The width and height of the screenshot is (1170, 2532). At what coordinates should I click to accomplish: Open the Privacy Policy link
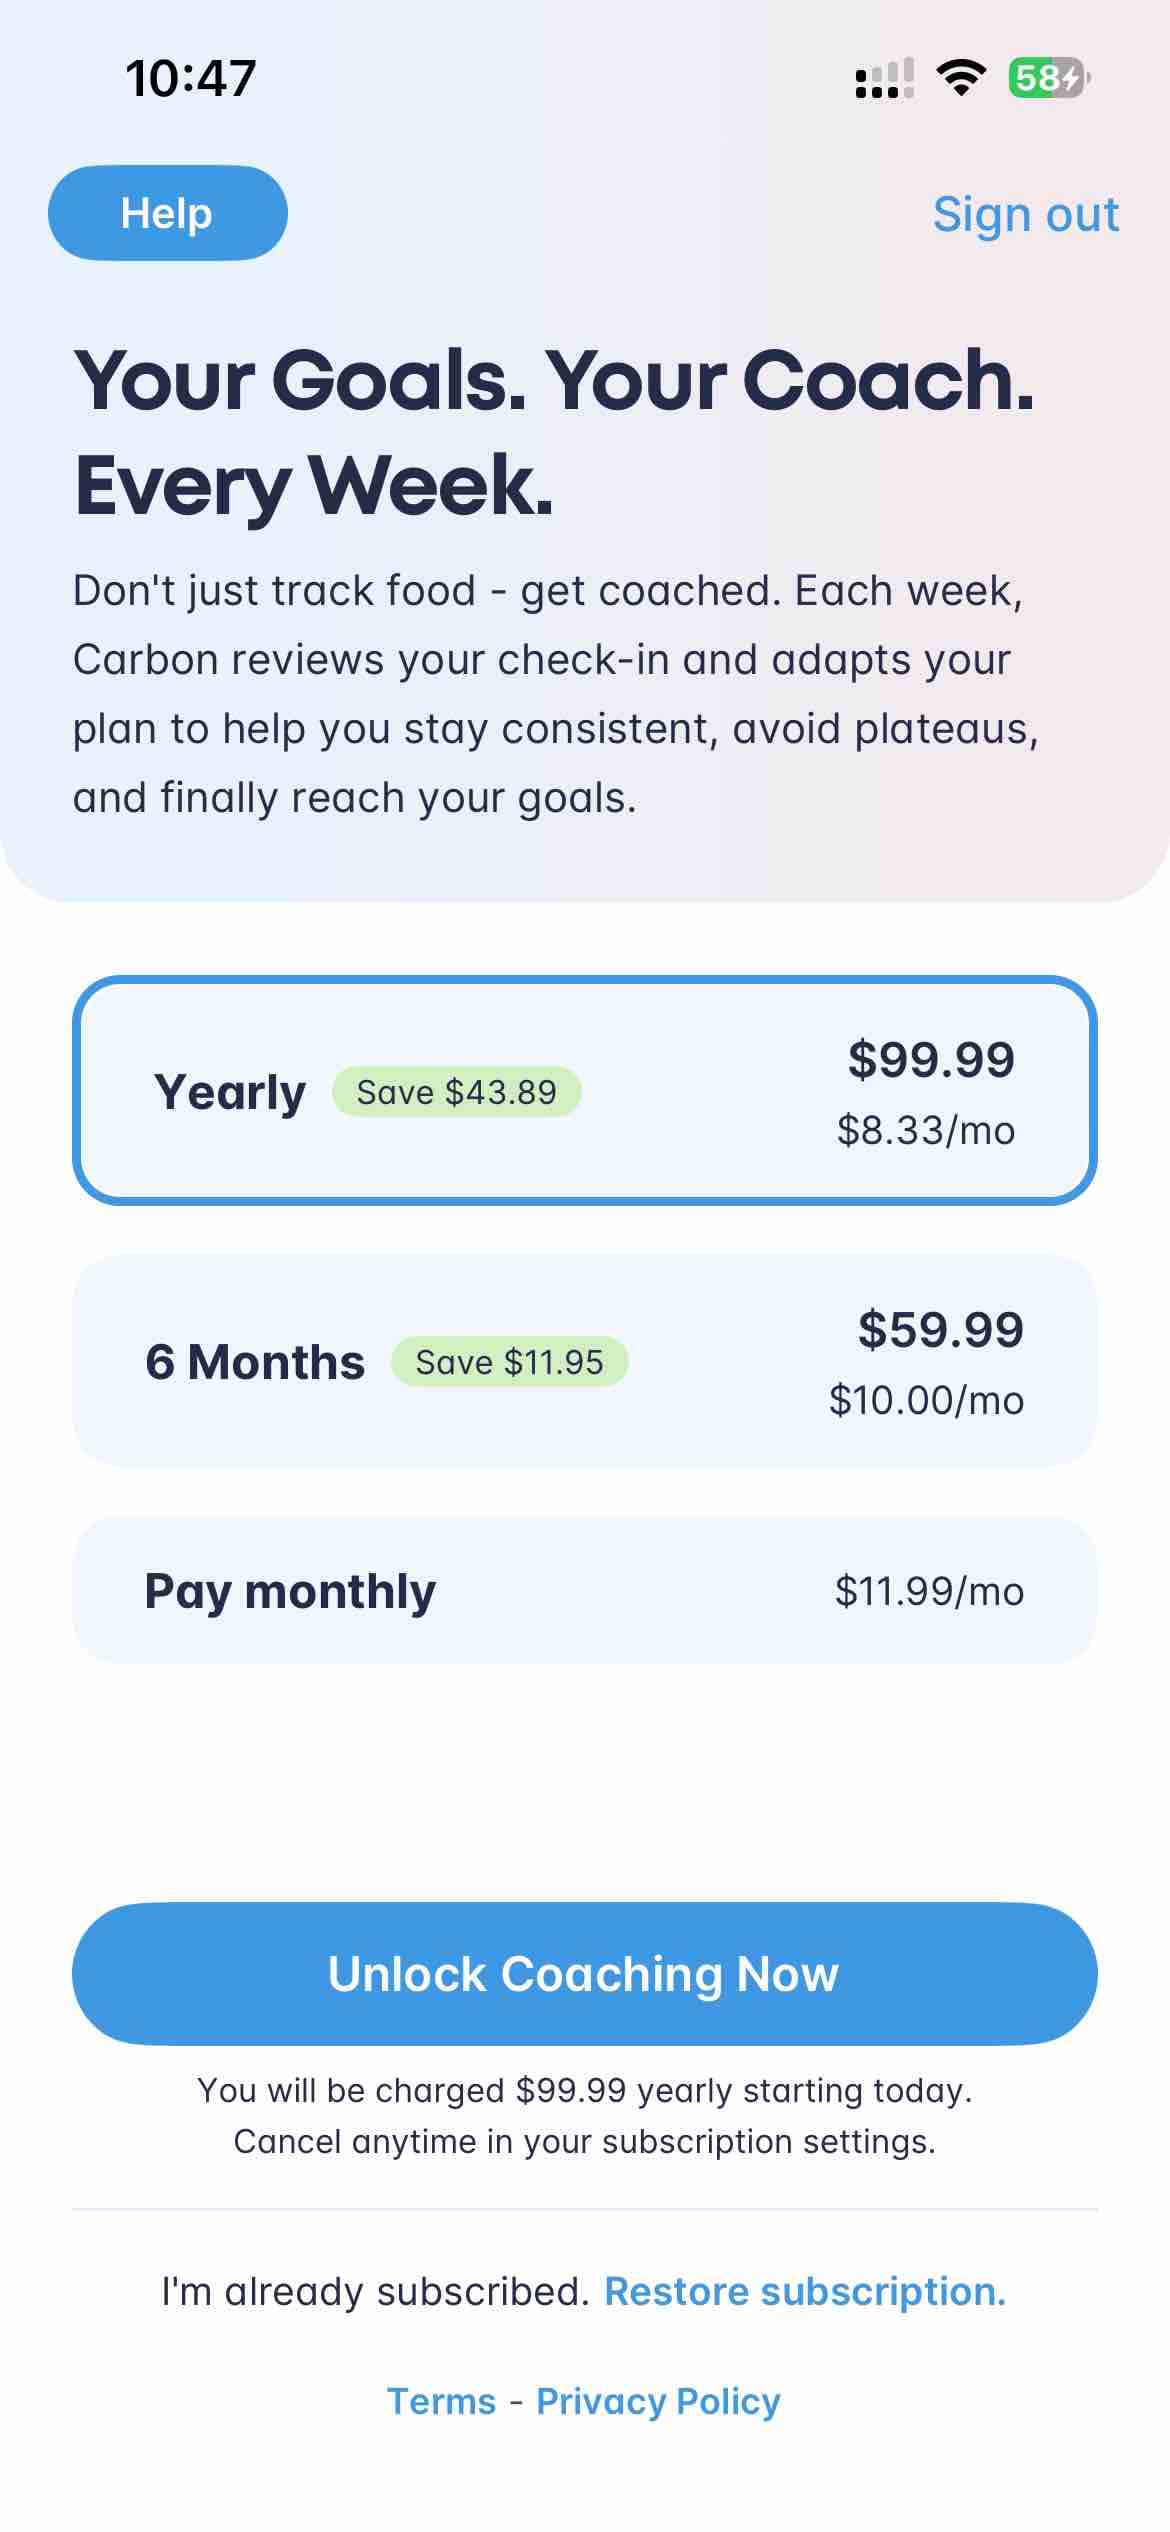658,2401
